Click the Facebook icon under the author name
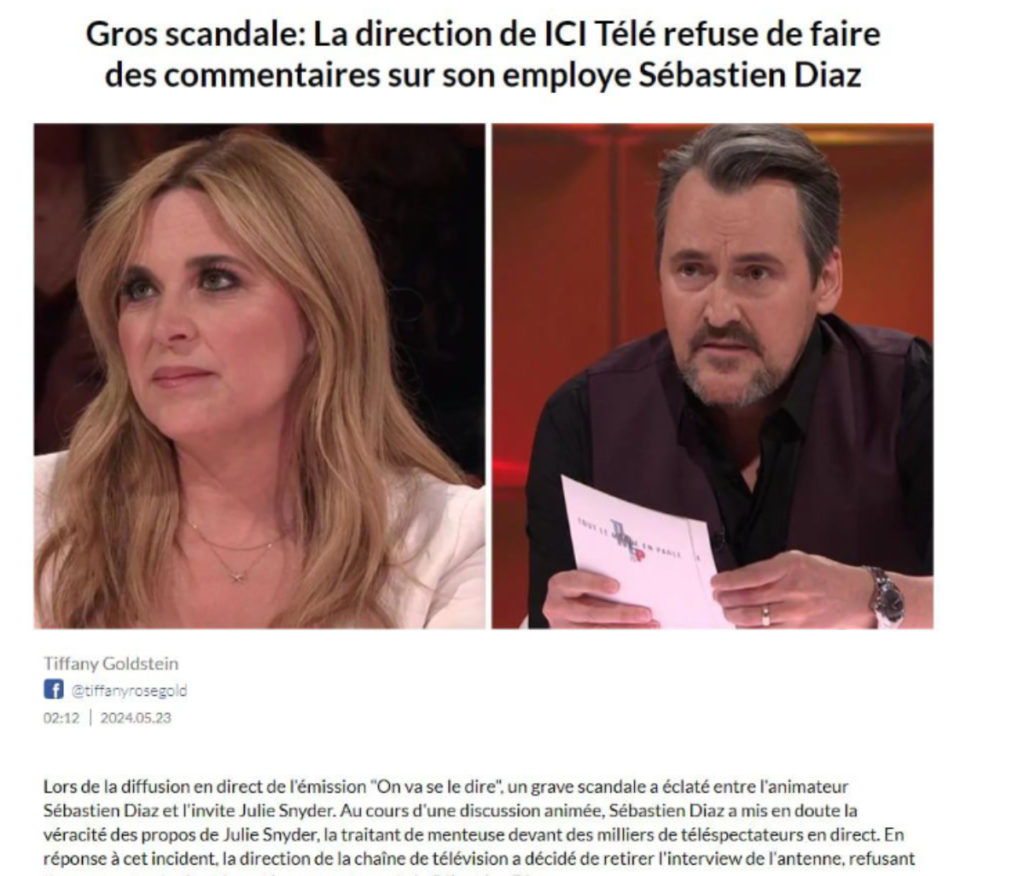Viewport: 1024px width, 876px height. point(54,689)
